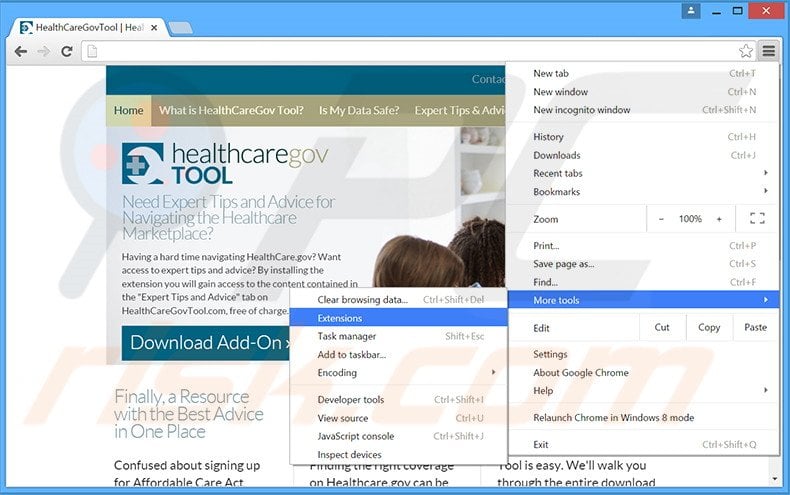Select the HealthCareGovTool browser tab
The height and width of the screenshot is (495, 790).
click(89, 28)
